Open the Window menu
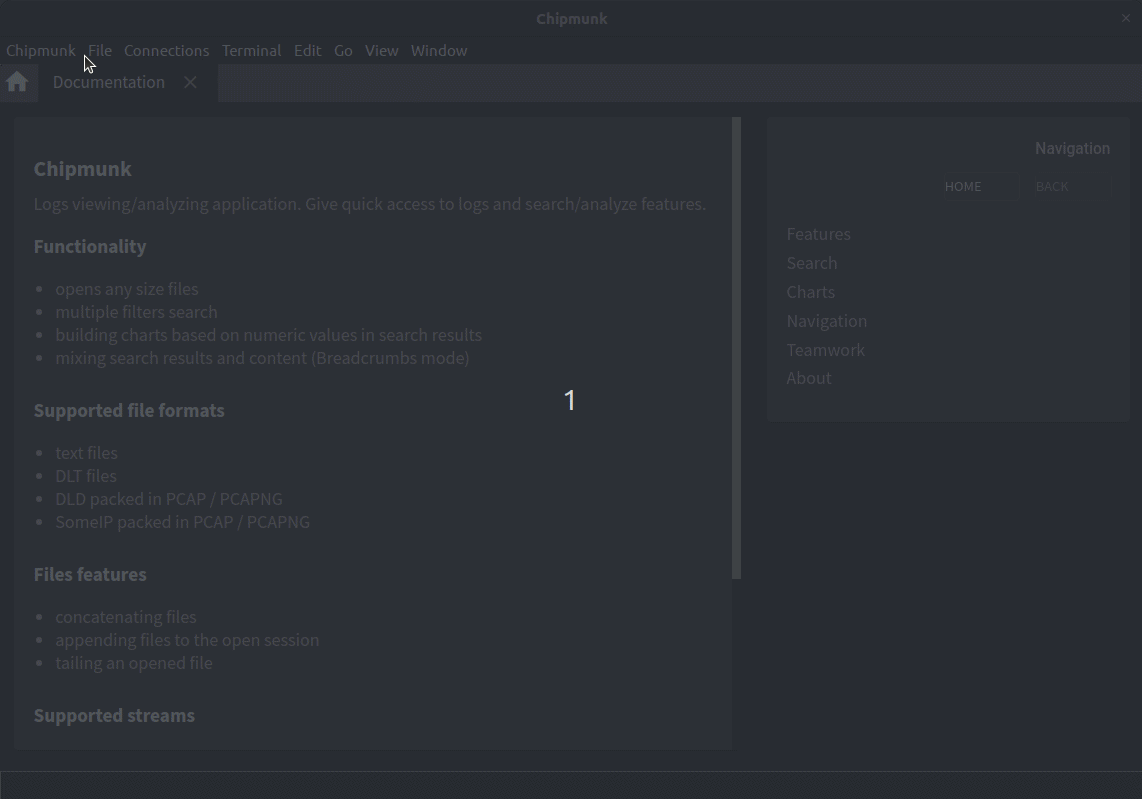This screenshot has height=799, width=1142. (x=439, y=50)
